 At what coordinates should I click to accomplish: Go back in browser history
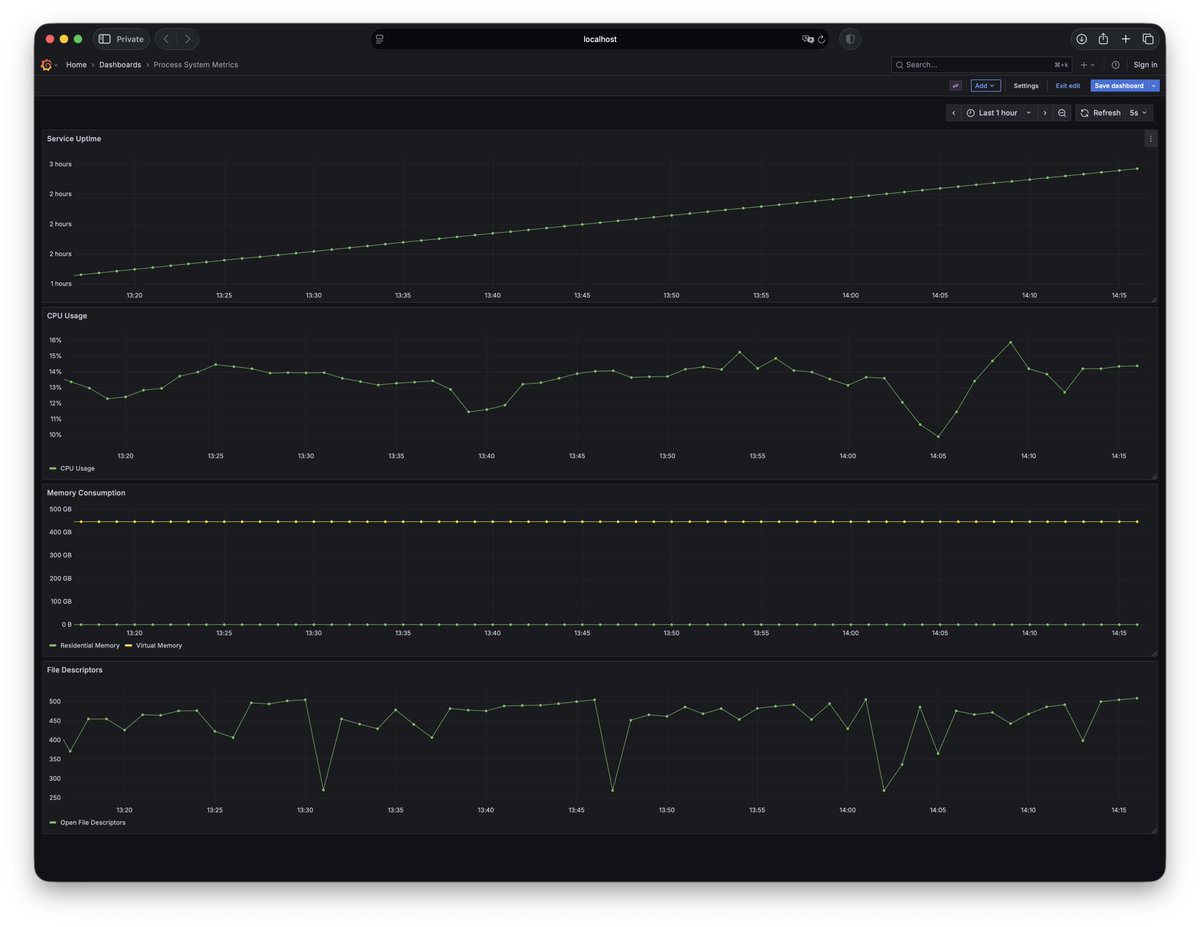166,39
